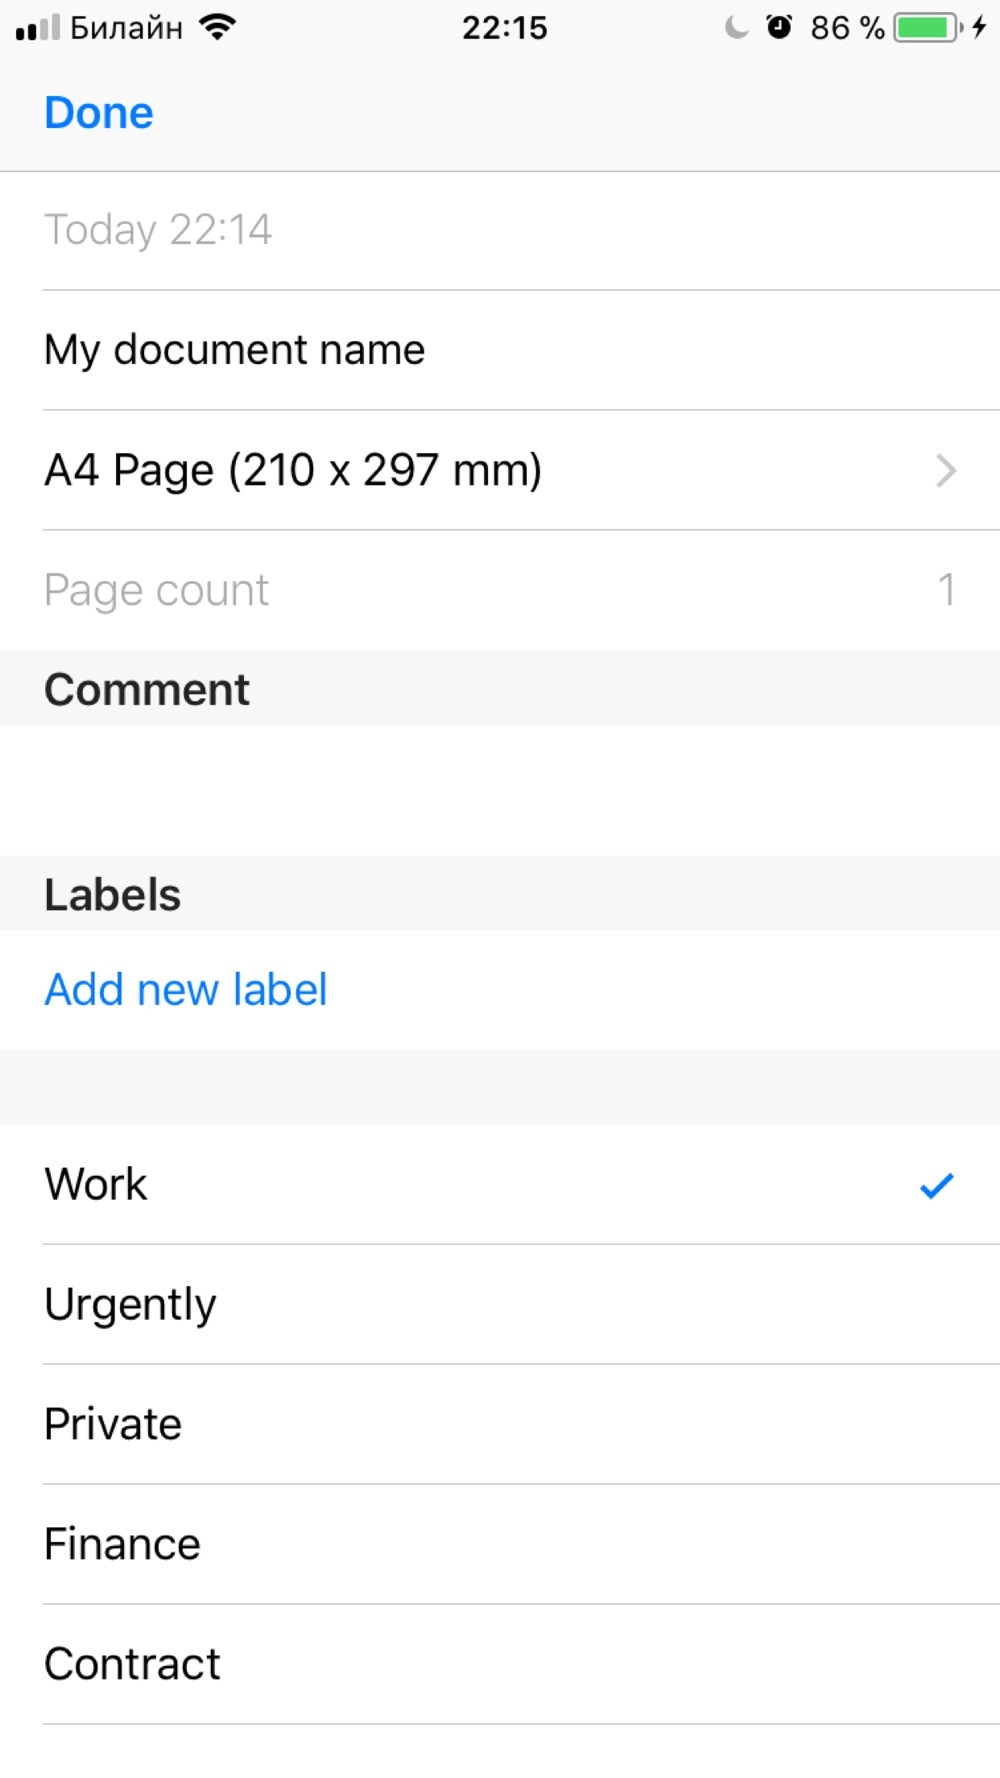Tap the cellular signal bars icon
Viewport: 1000px width, 1778px height.
coord(38,28)
